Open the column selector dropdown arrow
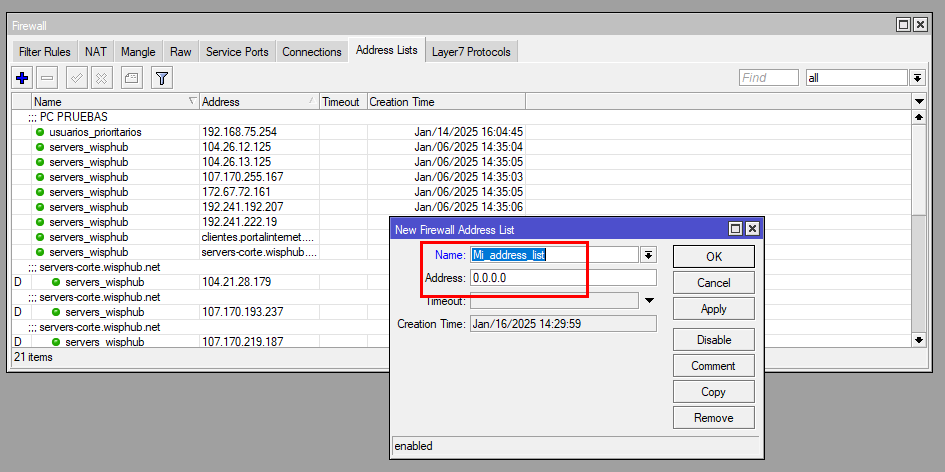This screenshot has width=945, height=472. tap(919, 102)
